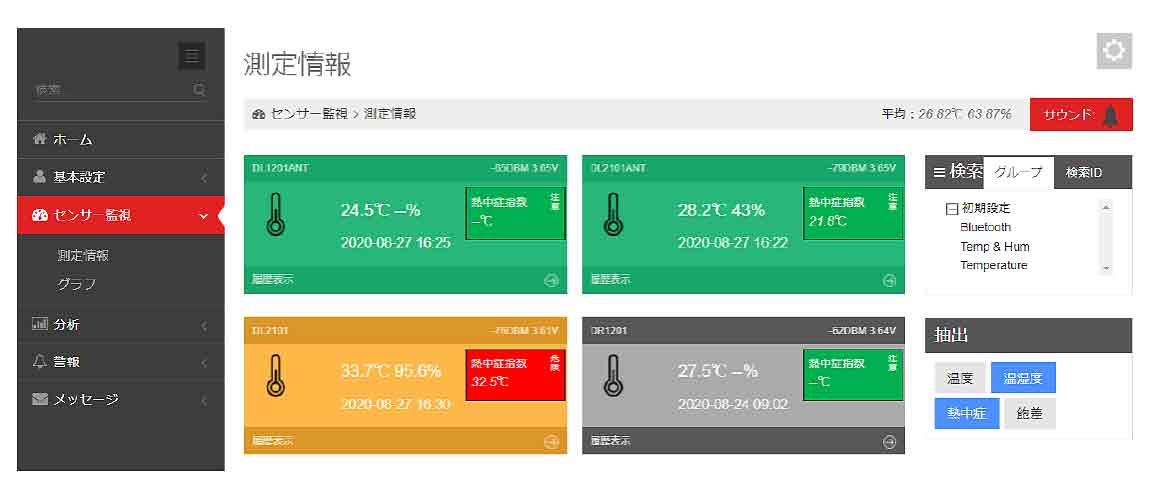The height and width of the screenshot is (500, 1150).
Task: Click arrow icon on orange DL2101 card
Action: pos(551,441)
